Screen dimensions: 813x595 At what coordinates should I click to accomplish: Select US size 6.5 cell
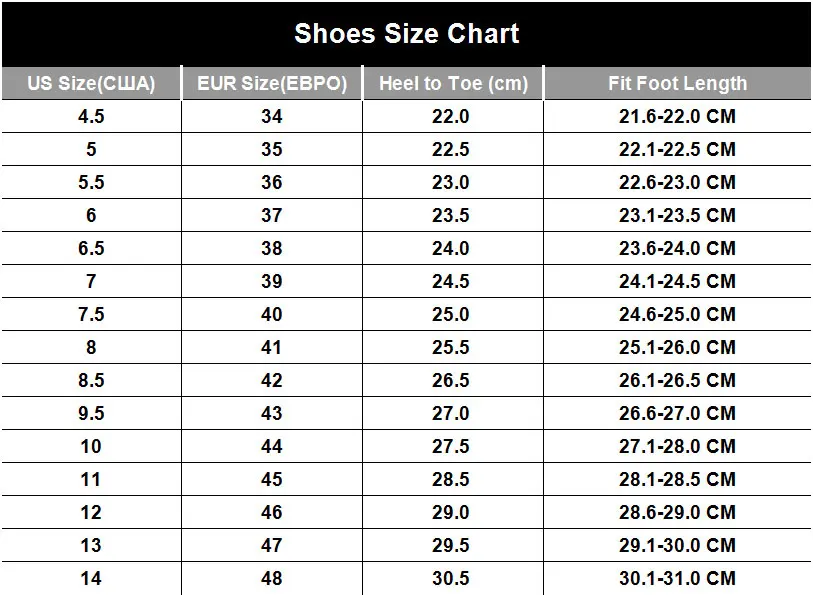pos(91,248)
